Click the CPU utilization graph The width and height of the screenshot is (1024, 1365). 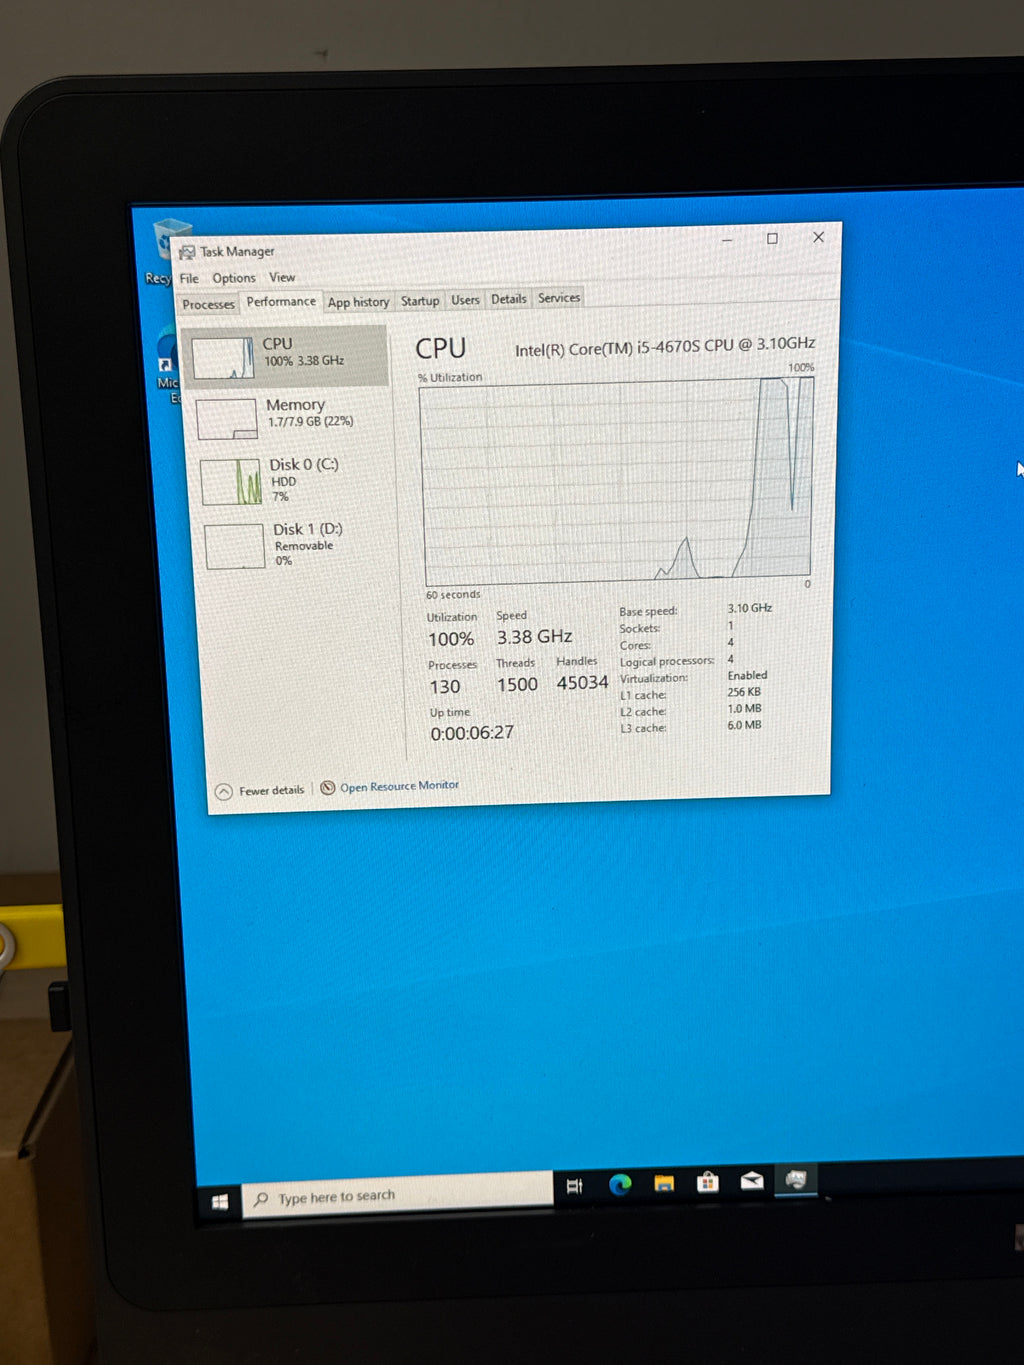pos(618,480)
